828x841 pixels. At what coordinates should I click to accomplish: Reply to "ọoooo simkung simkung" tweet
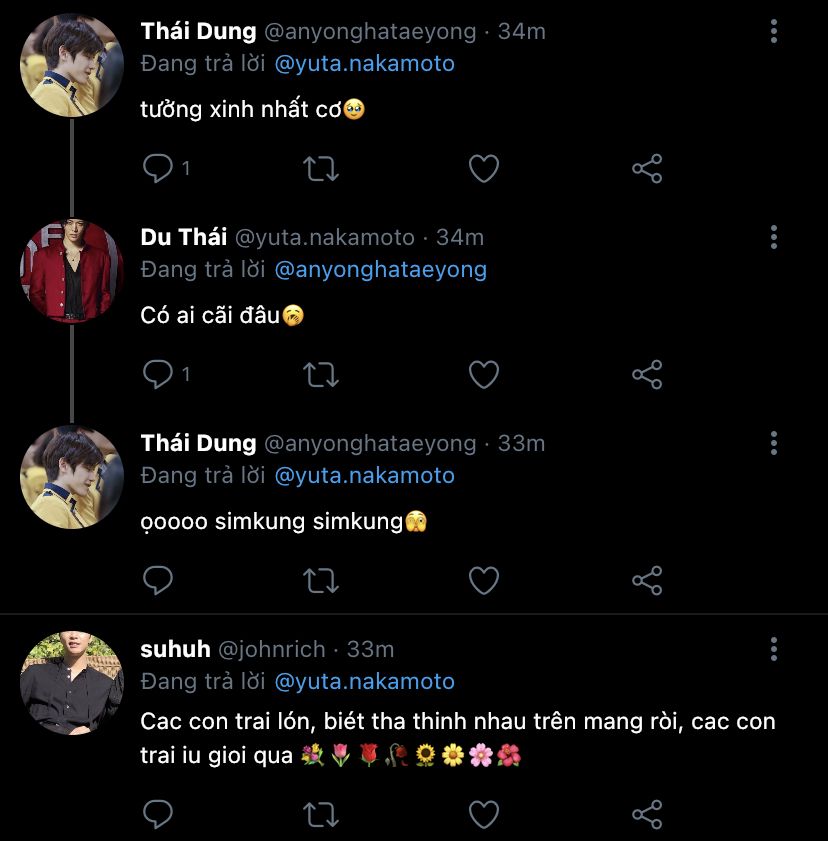pyautogui.click(x=158, y=580)
